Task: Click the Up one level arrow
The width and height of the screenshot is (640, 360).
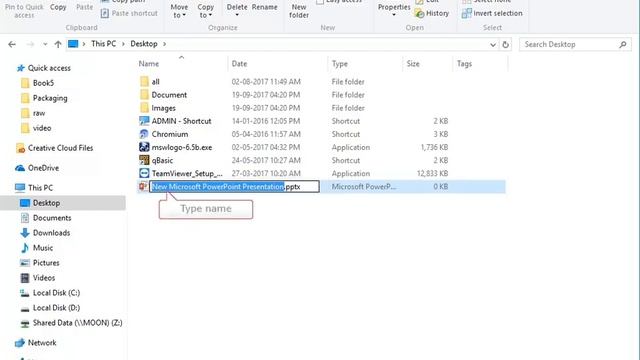Action: 58,44
